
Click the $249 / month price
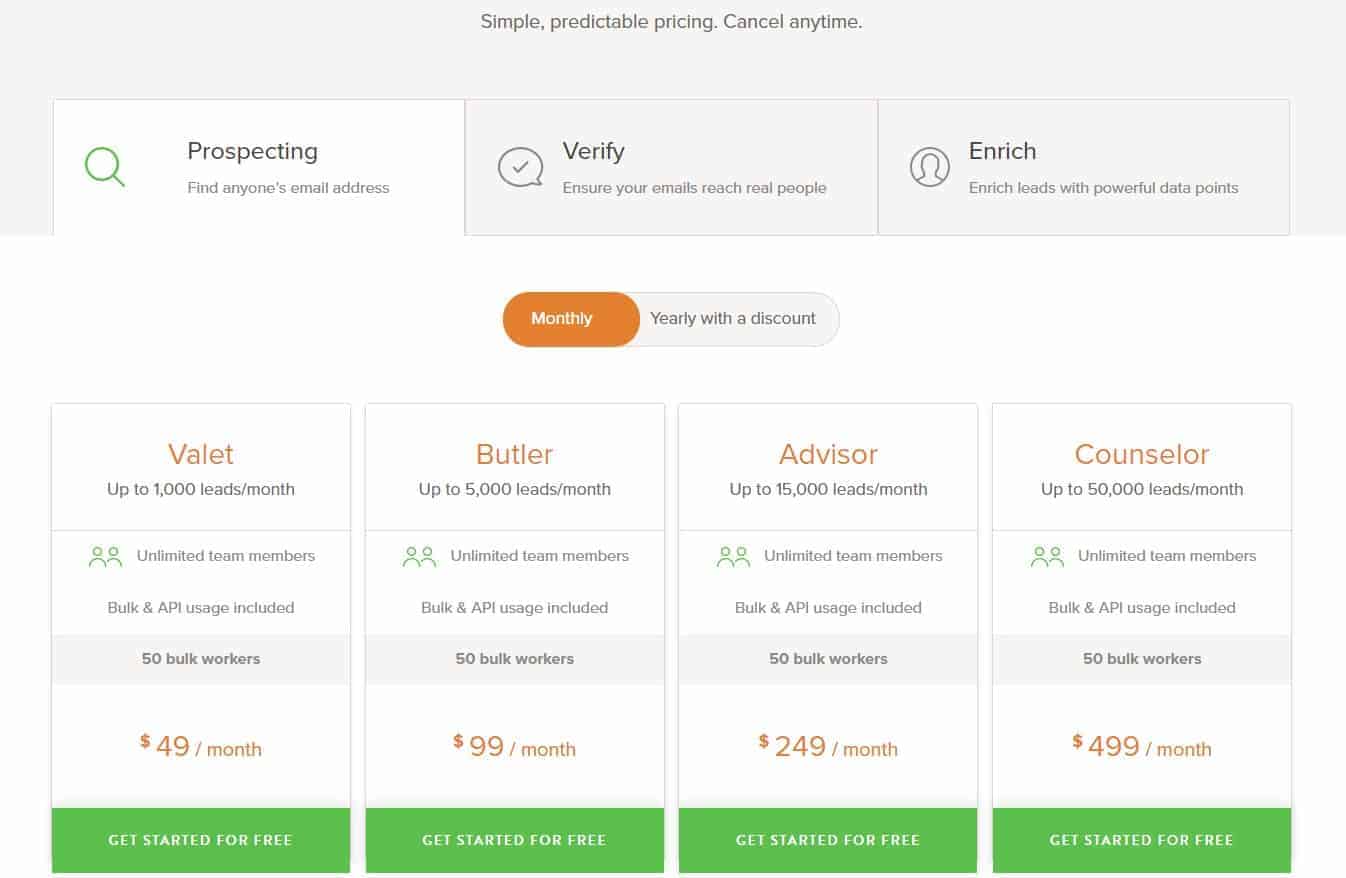click(x=828, y=746)
